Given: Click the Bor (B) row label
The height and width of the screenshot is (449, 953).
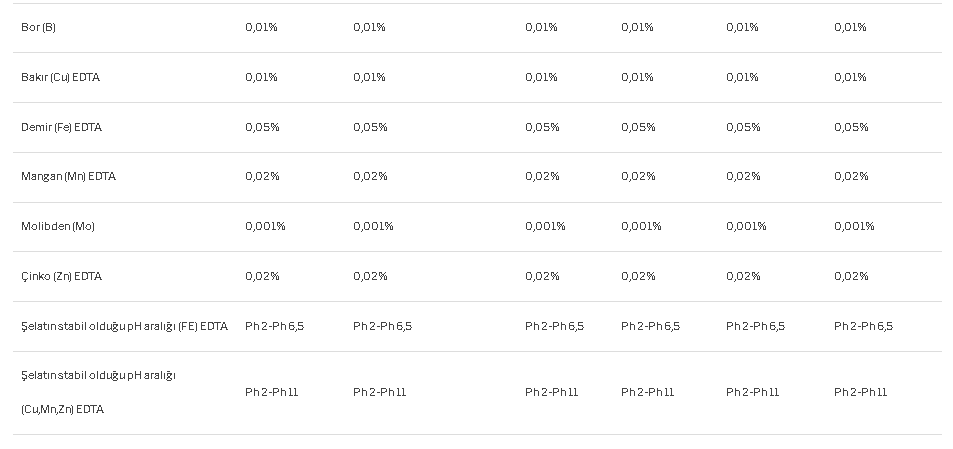Looking at the screenshot, I should [38, 27].
